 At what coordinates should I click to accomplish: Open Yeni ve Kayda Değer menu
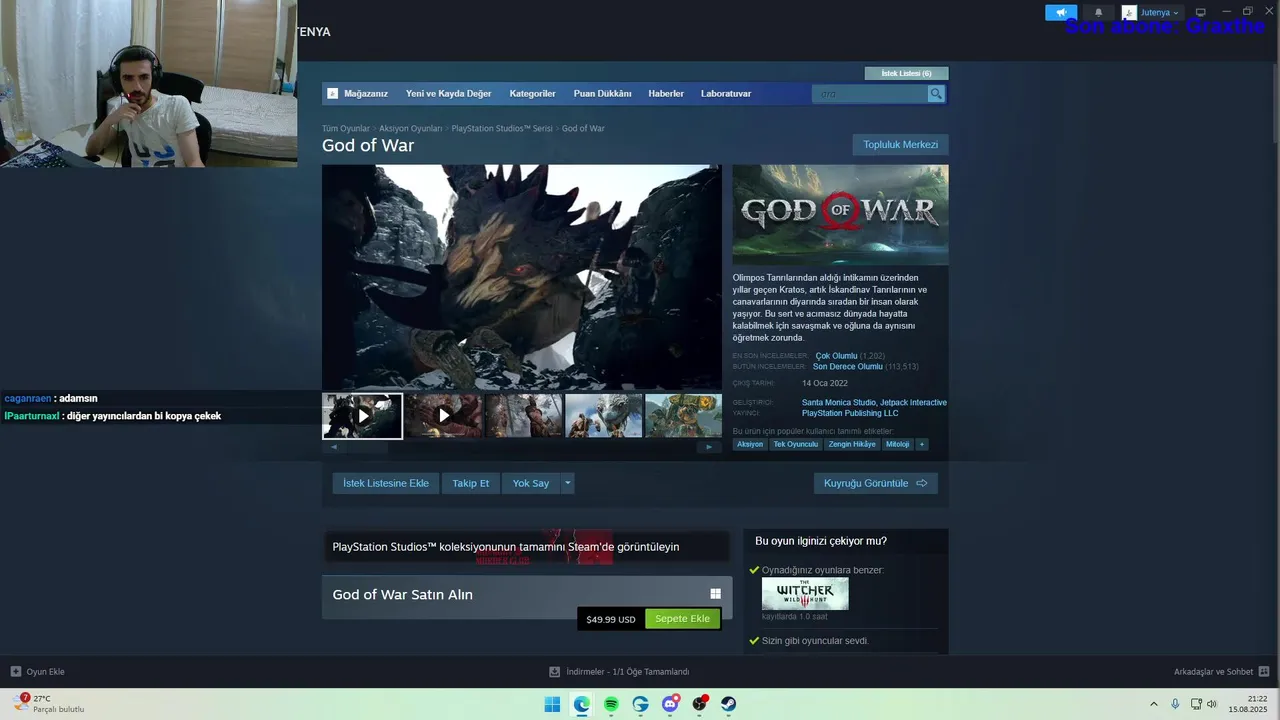(x=448, y=94)
